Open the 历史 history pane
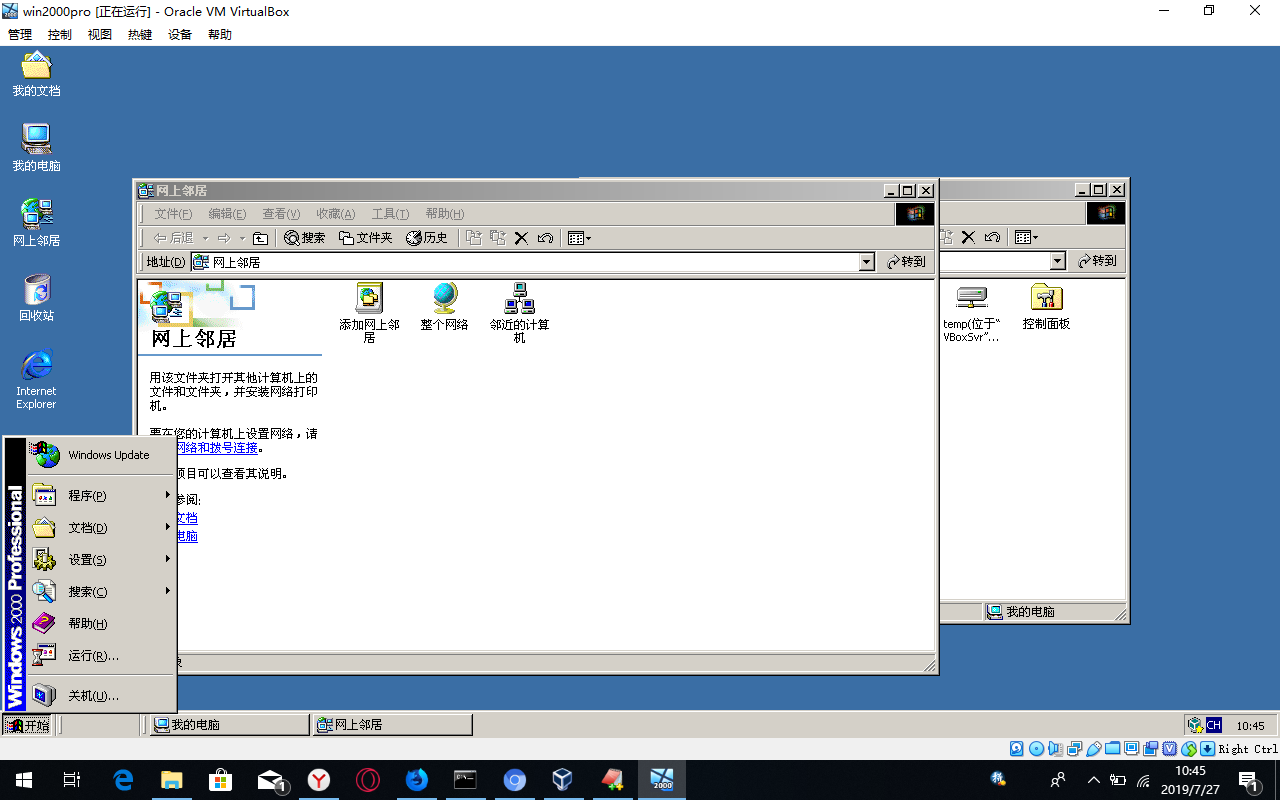Screen dimensions: 1280x800 pos(427,238)
